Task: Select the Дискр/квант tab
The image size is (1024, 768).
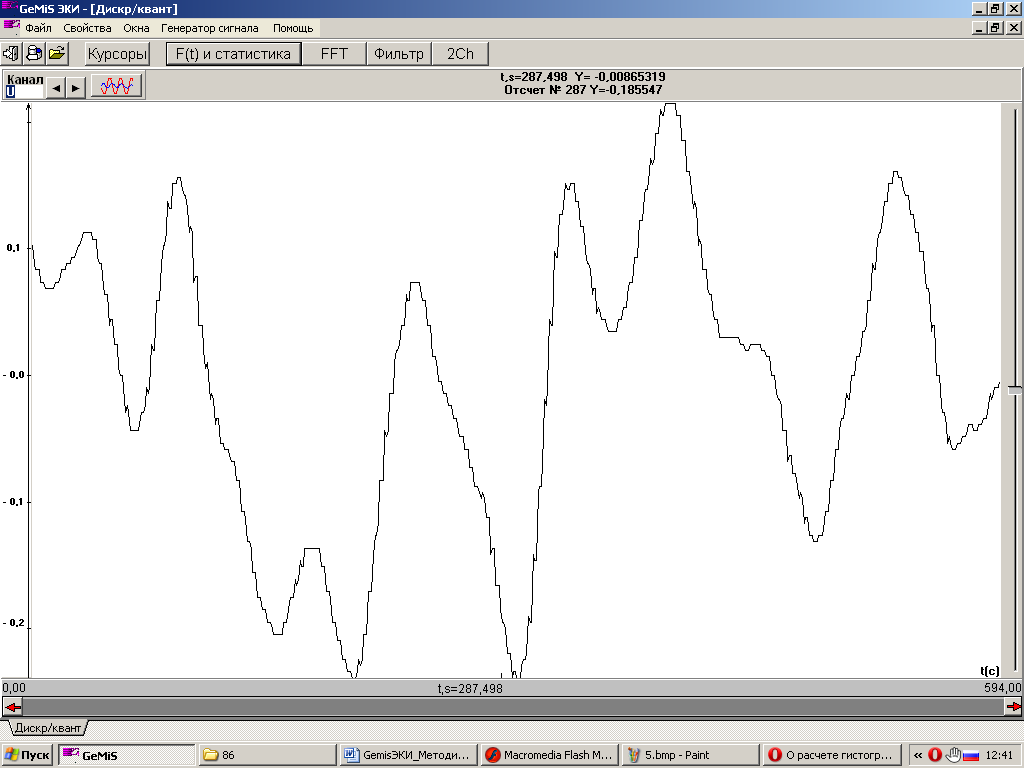Action: pyautogui.click(x=47, y=728)
